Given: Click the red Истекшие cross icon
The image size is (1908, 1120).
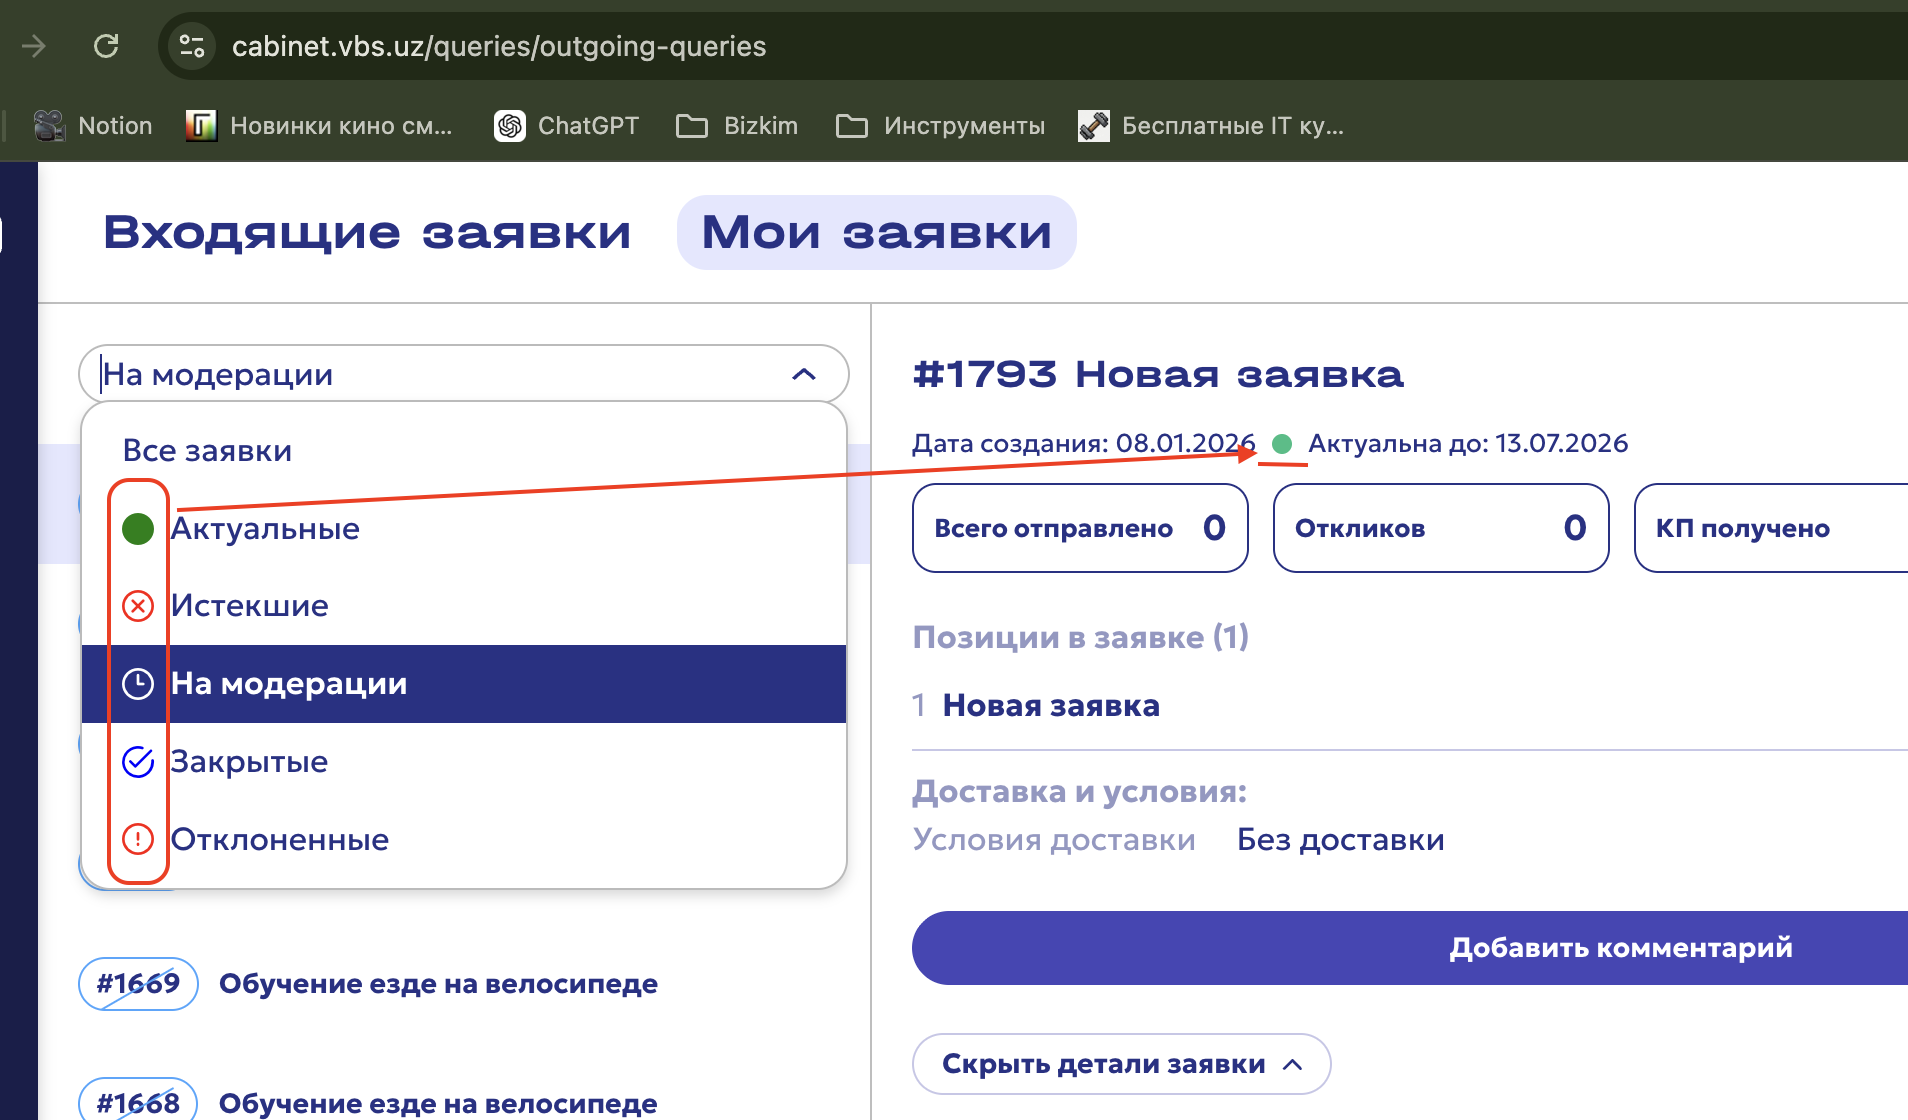Looking at the screenshot, I should point(138,606).
